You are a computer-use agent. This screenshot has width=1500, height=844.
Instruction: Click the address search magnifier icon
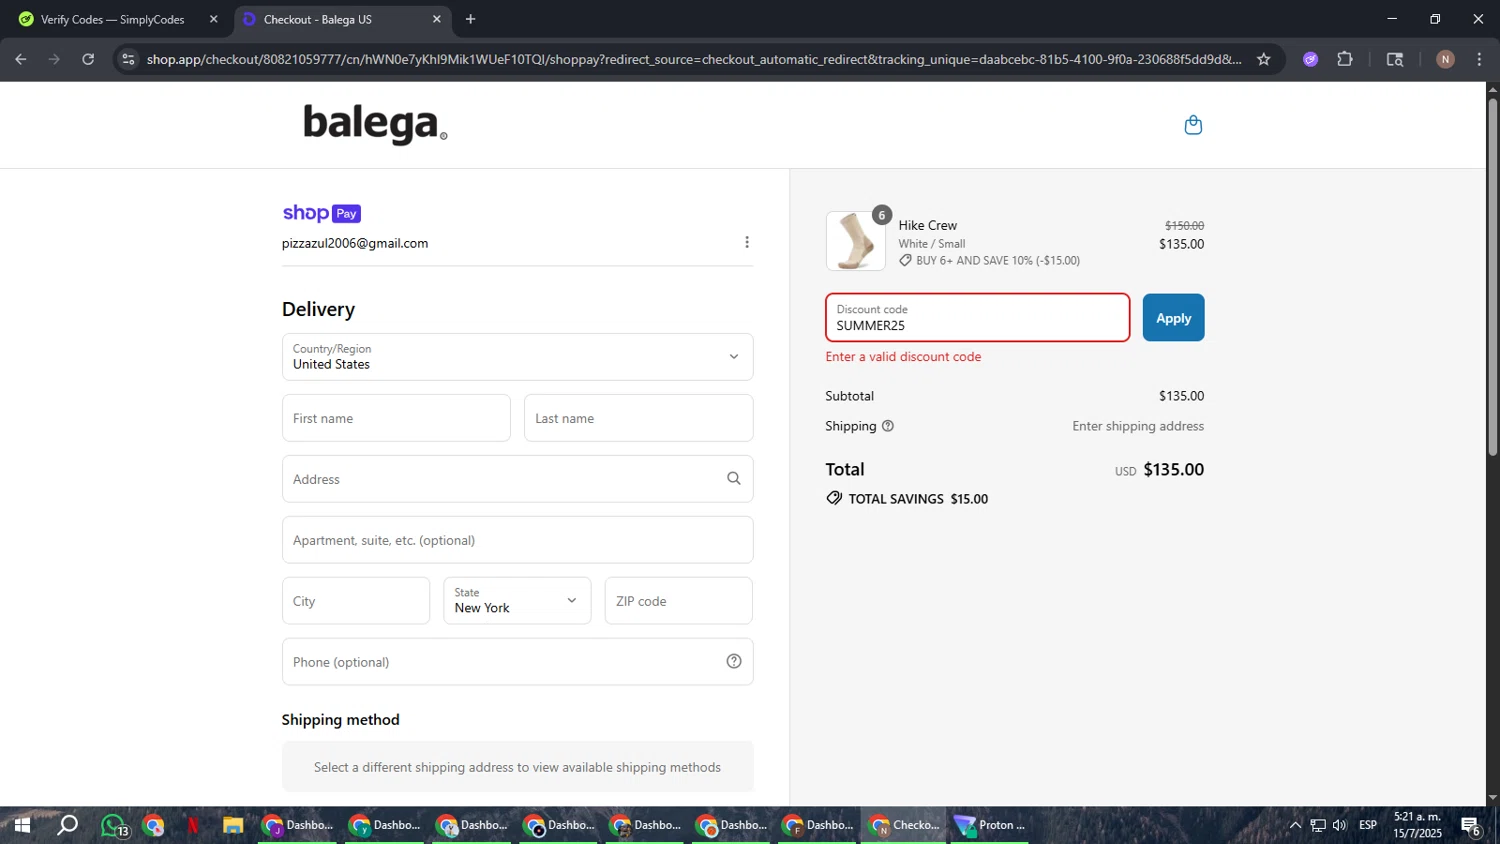(734, 479)
